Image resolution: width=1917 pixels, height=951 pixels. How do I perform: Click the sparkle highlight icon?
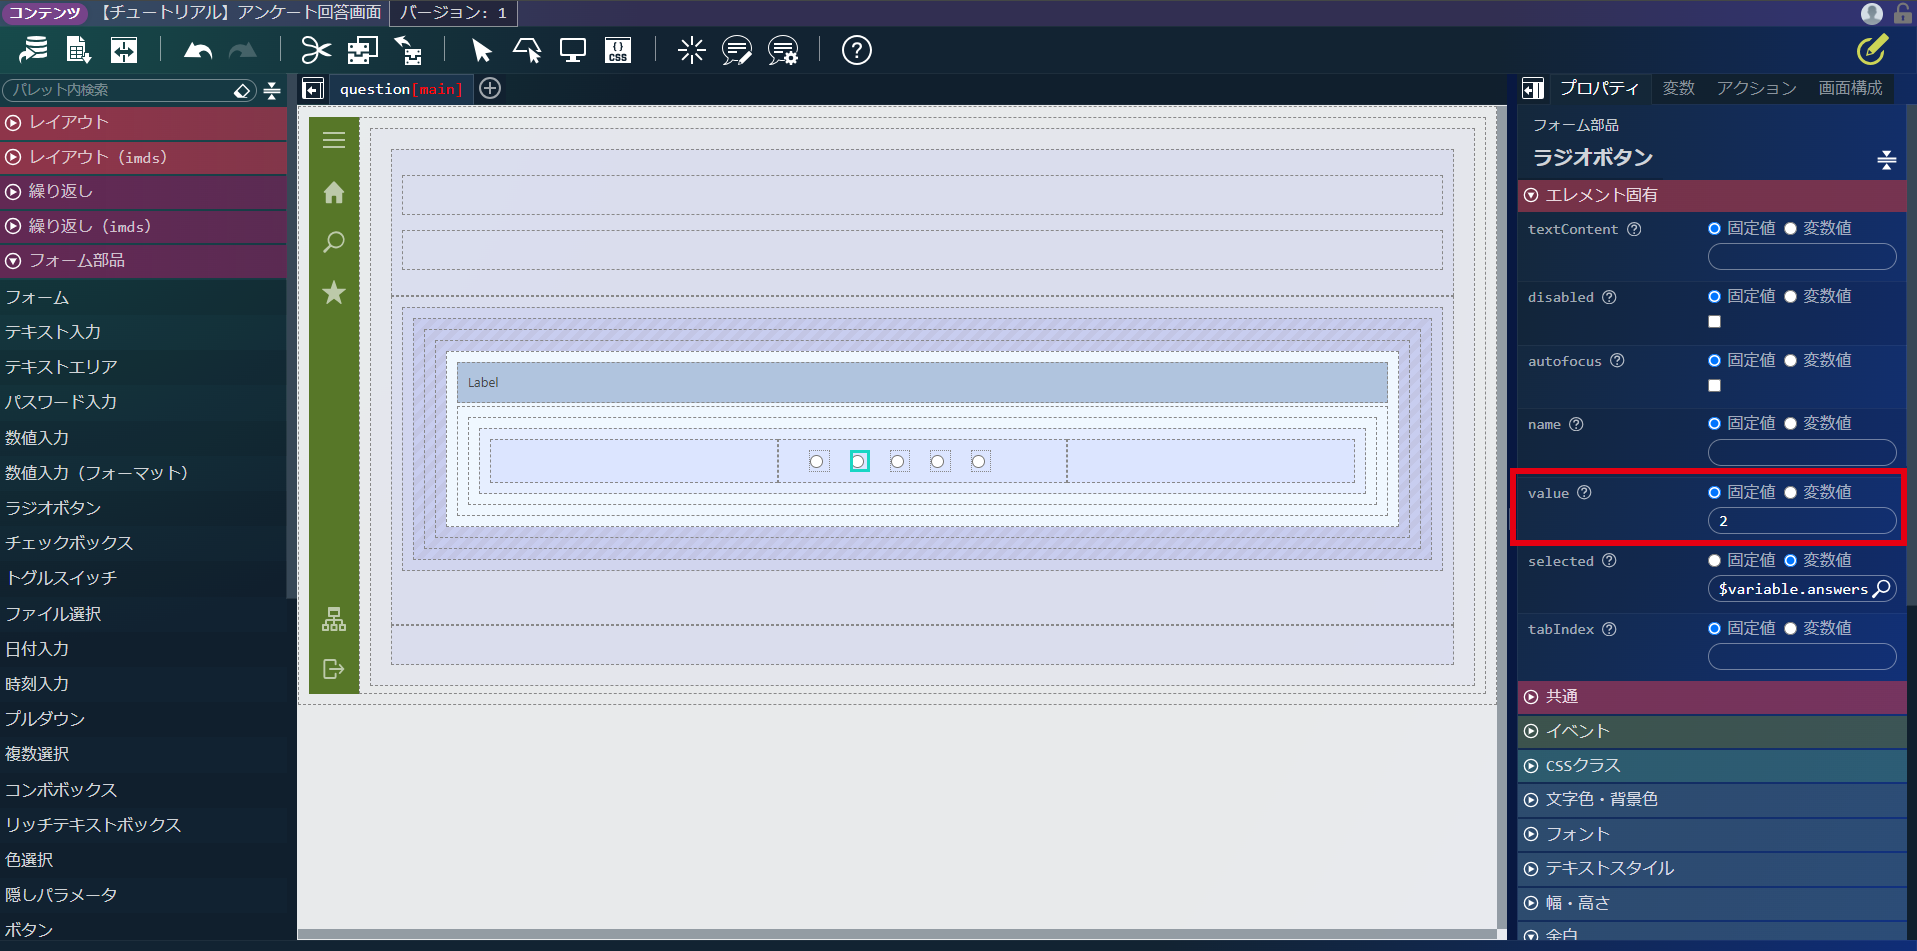coord(691,50)
